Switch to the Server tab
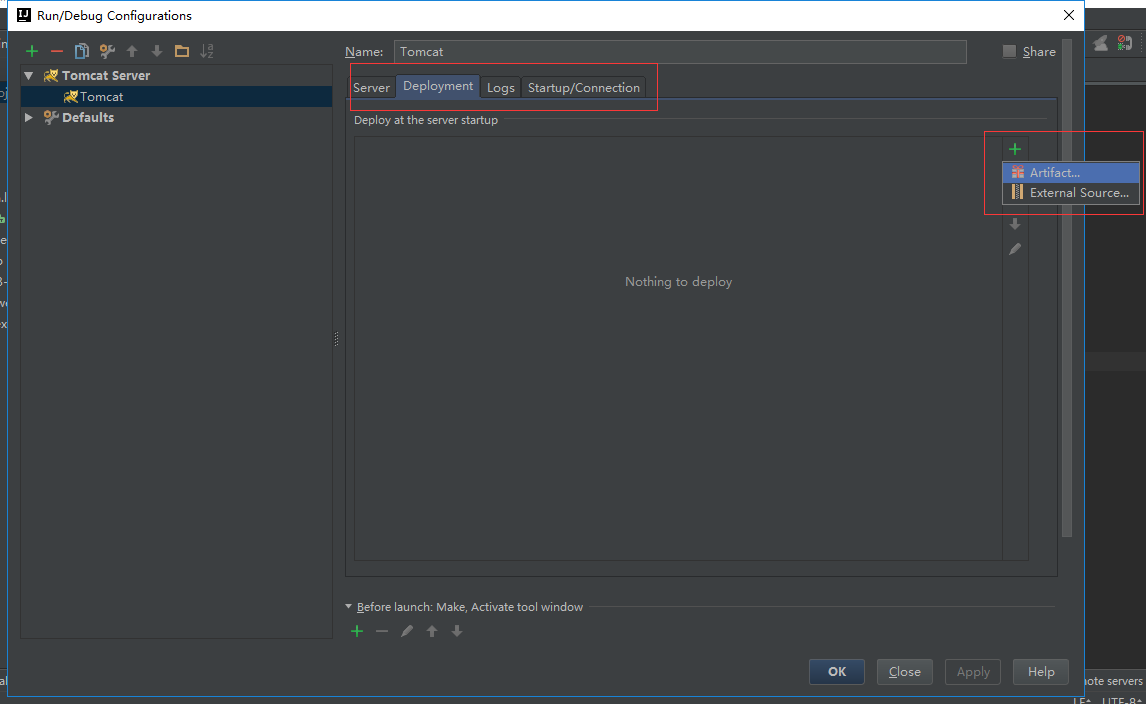This screenshot has height=704, width=1146. pos(371,88)
